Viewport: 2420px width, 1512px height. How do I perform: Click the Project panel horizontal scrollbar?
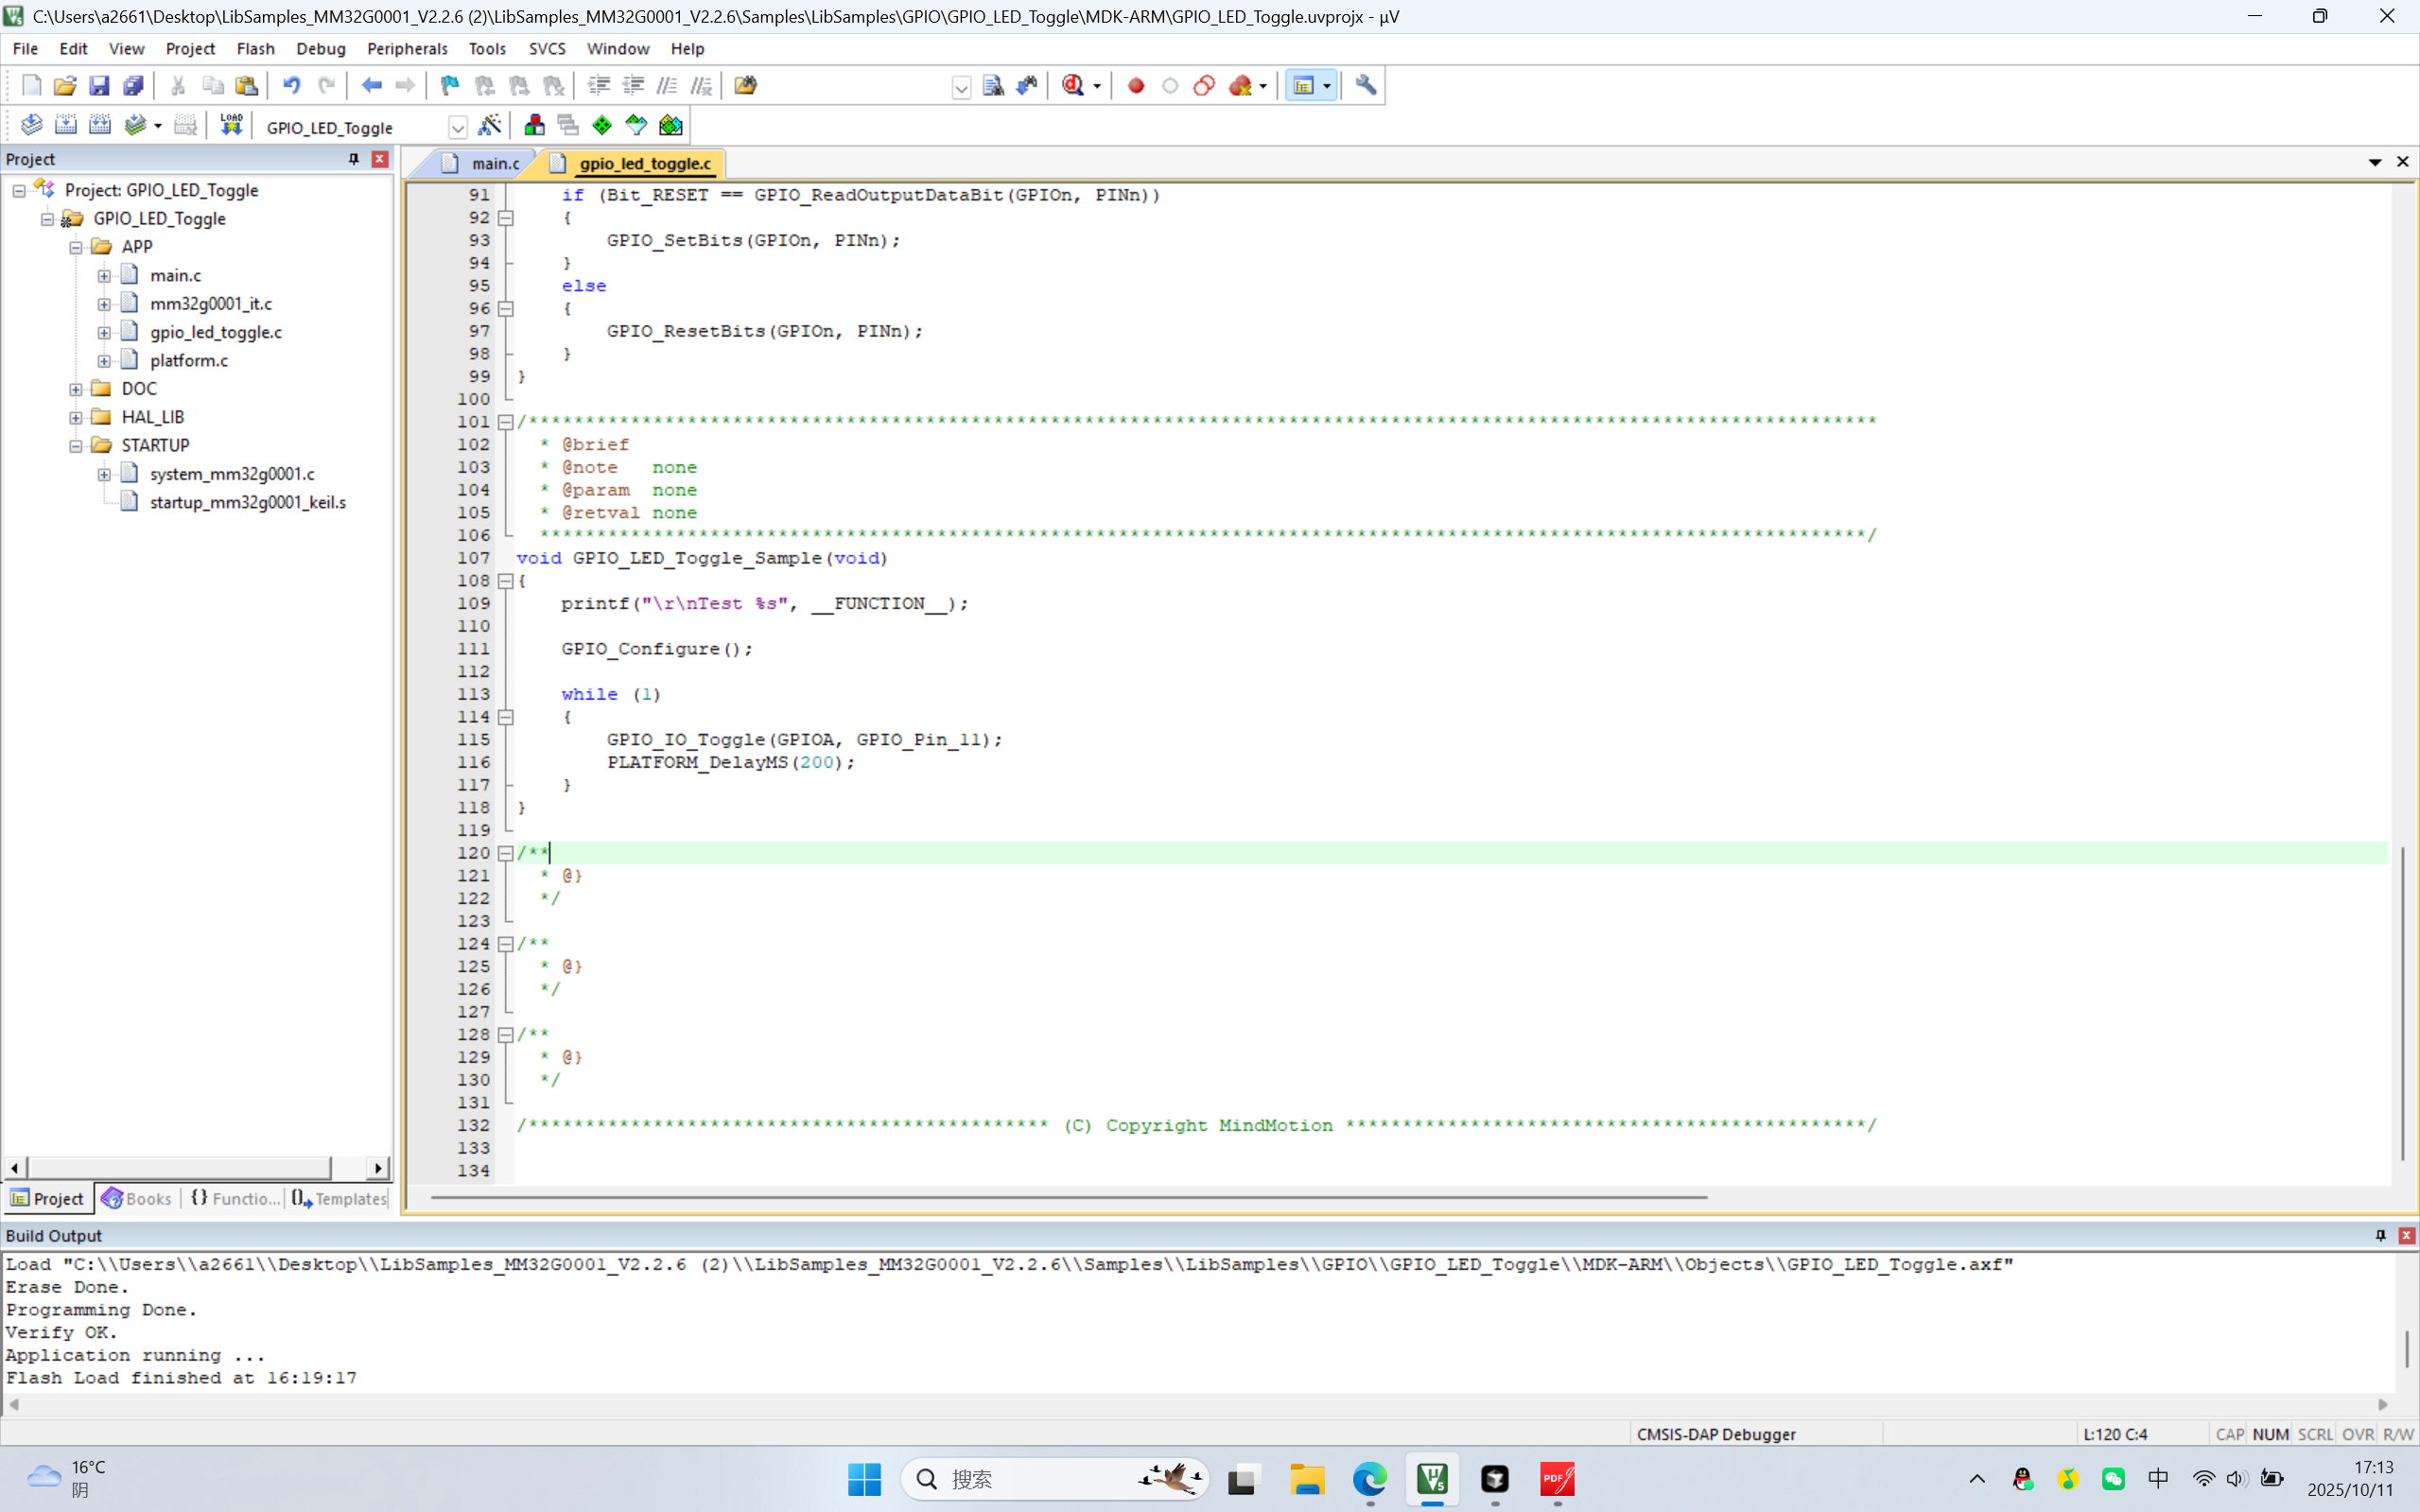(x=180, y=1167)
